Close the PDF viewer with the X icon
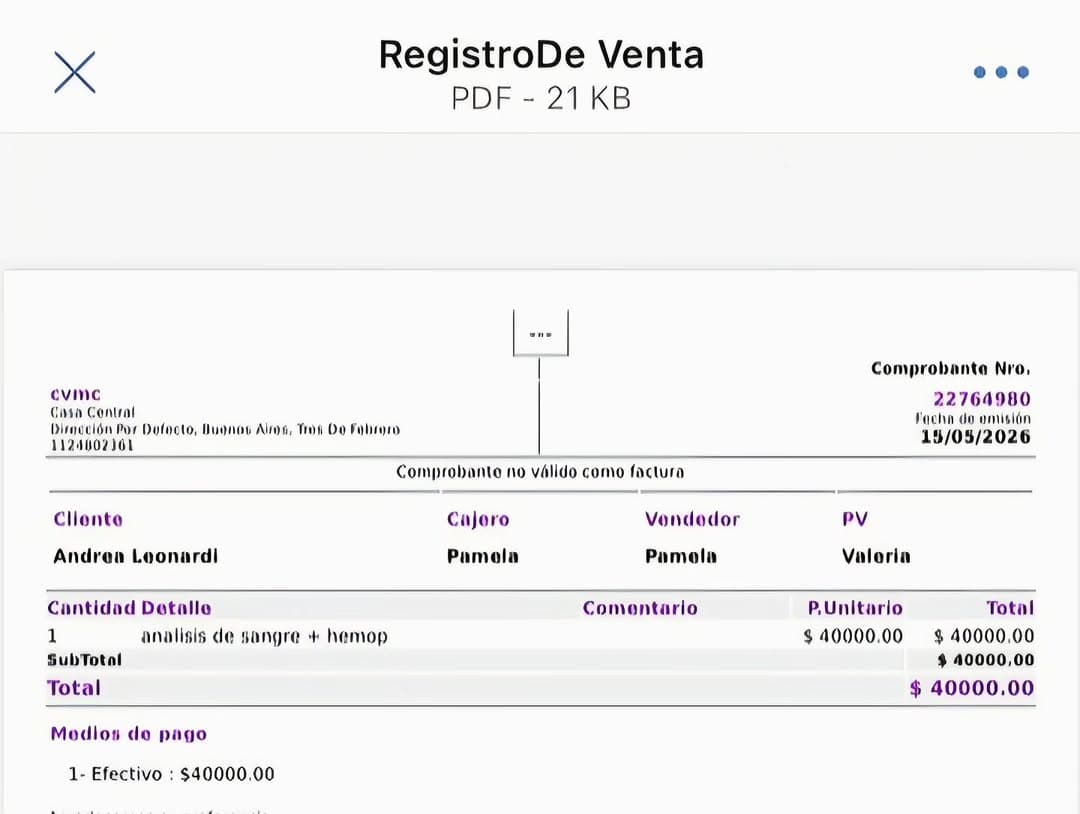Image resolution: width=1080 pixels, height=814 pixels. (x=74, y=72)
